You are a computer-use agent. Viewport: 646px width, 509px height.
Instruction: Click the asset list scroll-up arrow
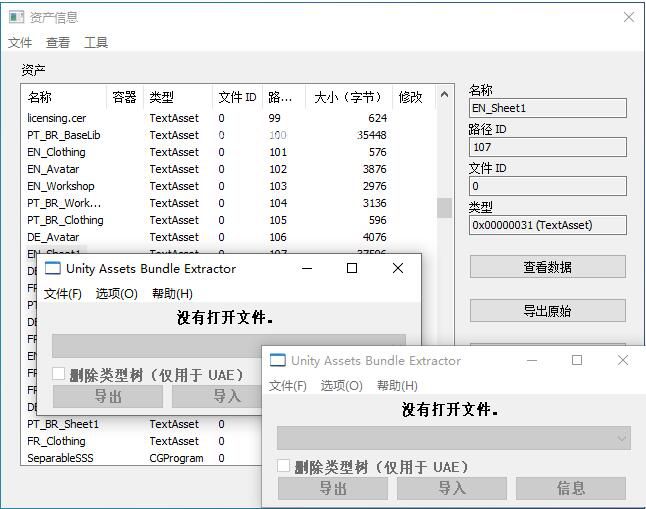[x=444, y=94]
